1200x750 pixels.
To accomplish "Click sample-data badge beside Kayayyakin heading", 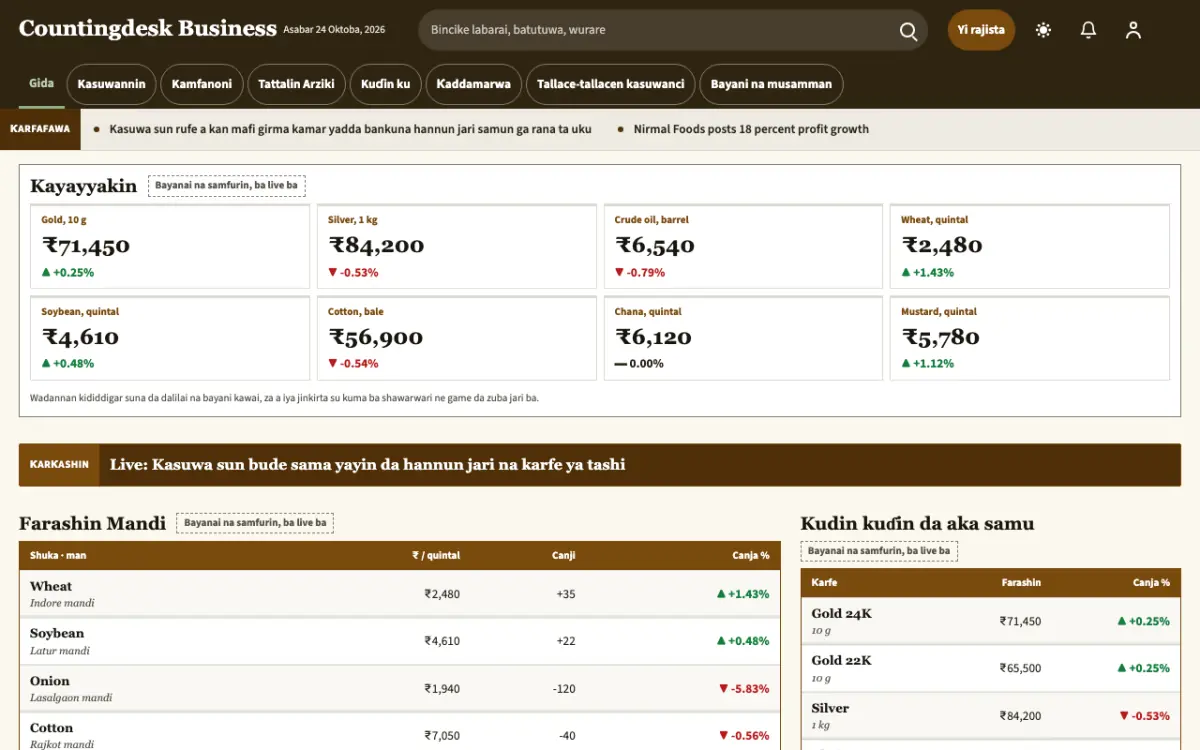I will (x=227, y=186).
